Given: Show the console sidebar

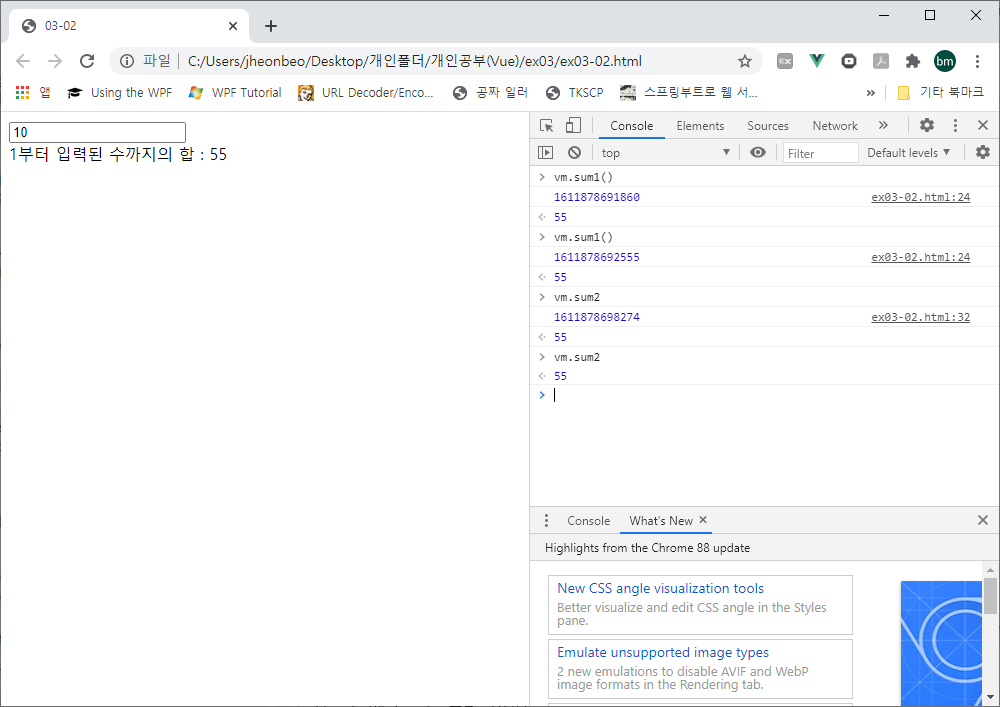Looking at the screenshot, I should (545, 152).
